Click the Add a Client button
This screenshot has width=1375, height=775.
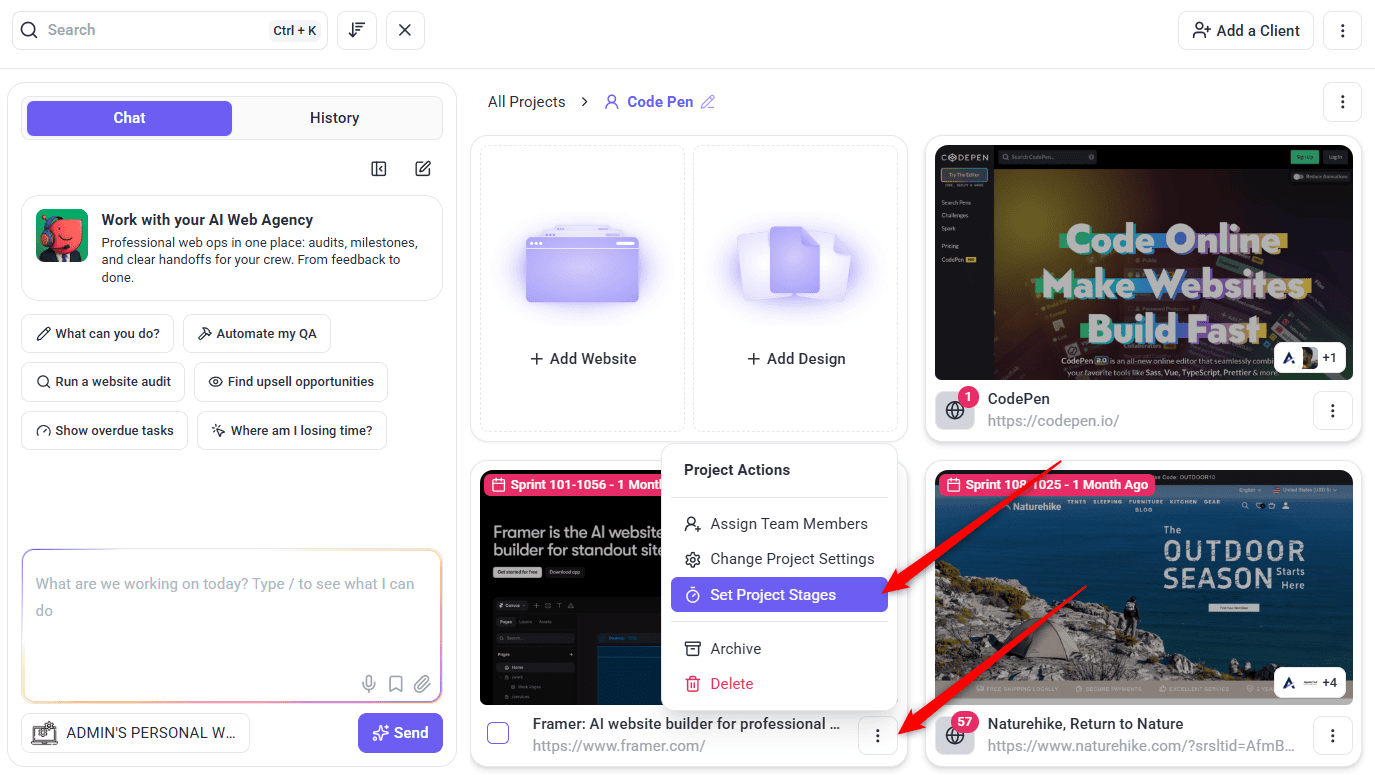point(1246,30)
